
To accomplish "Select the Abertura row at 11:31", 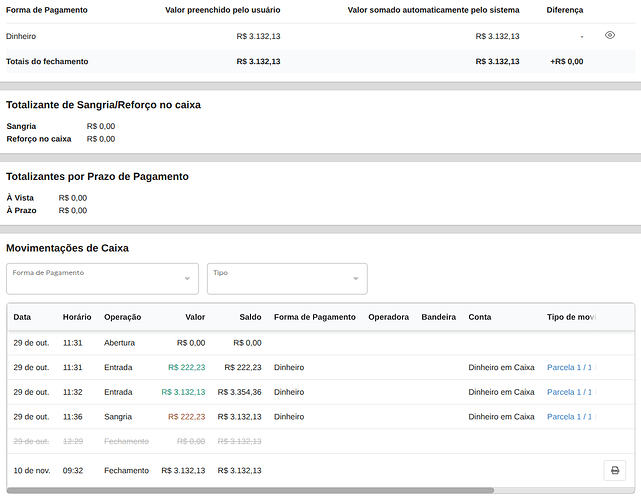I will (119, 343).
